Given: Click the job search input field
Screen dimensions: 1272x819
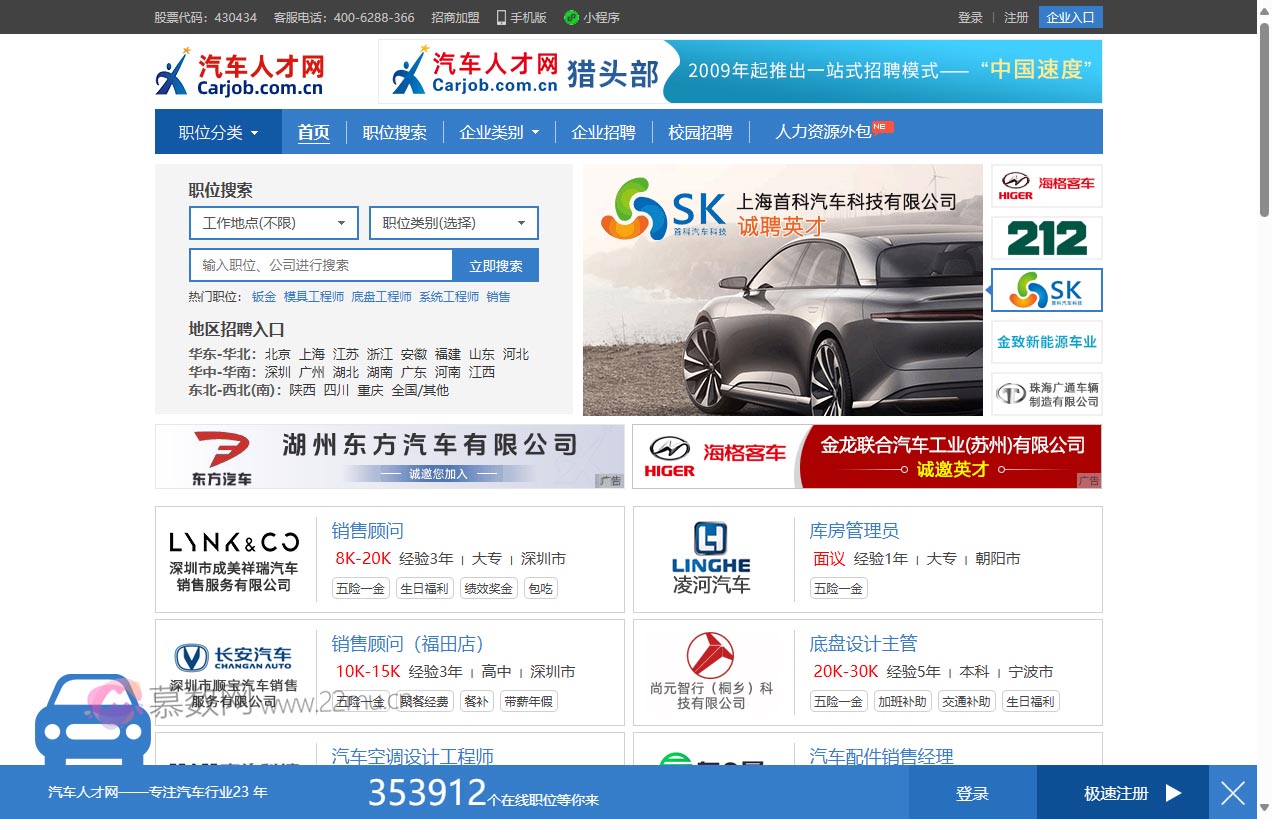Looking at the screenshot, I should pyautogui.click(x=320, y=264).
